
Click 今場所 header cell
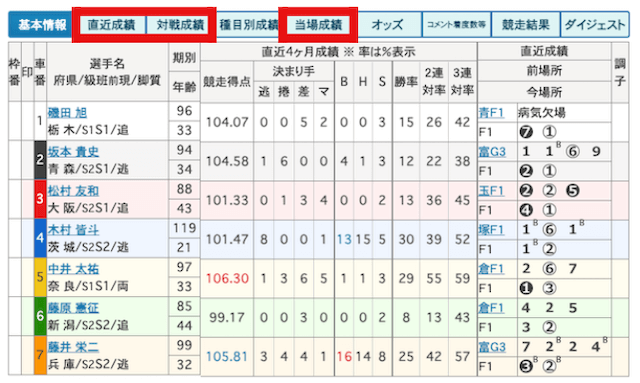(544, 92)
